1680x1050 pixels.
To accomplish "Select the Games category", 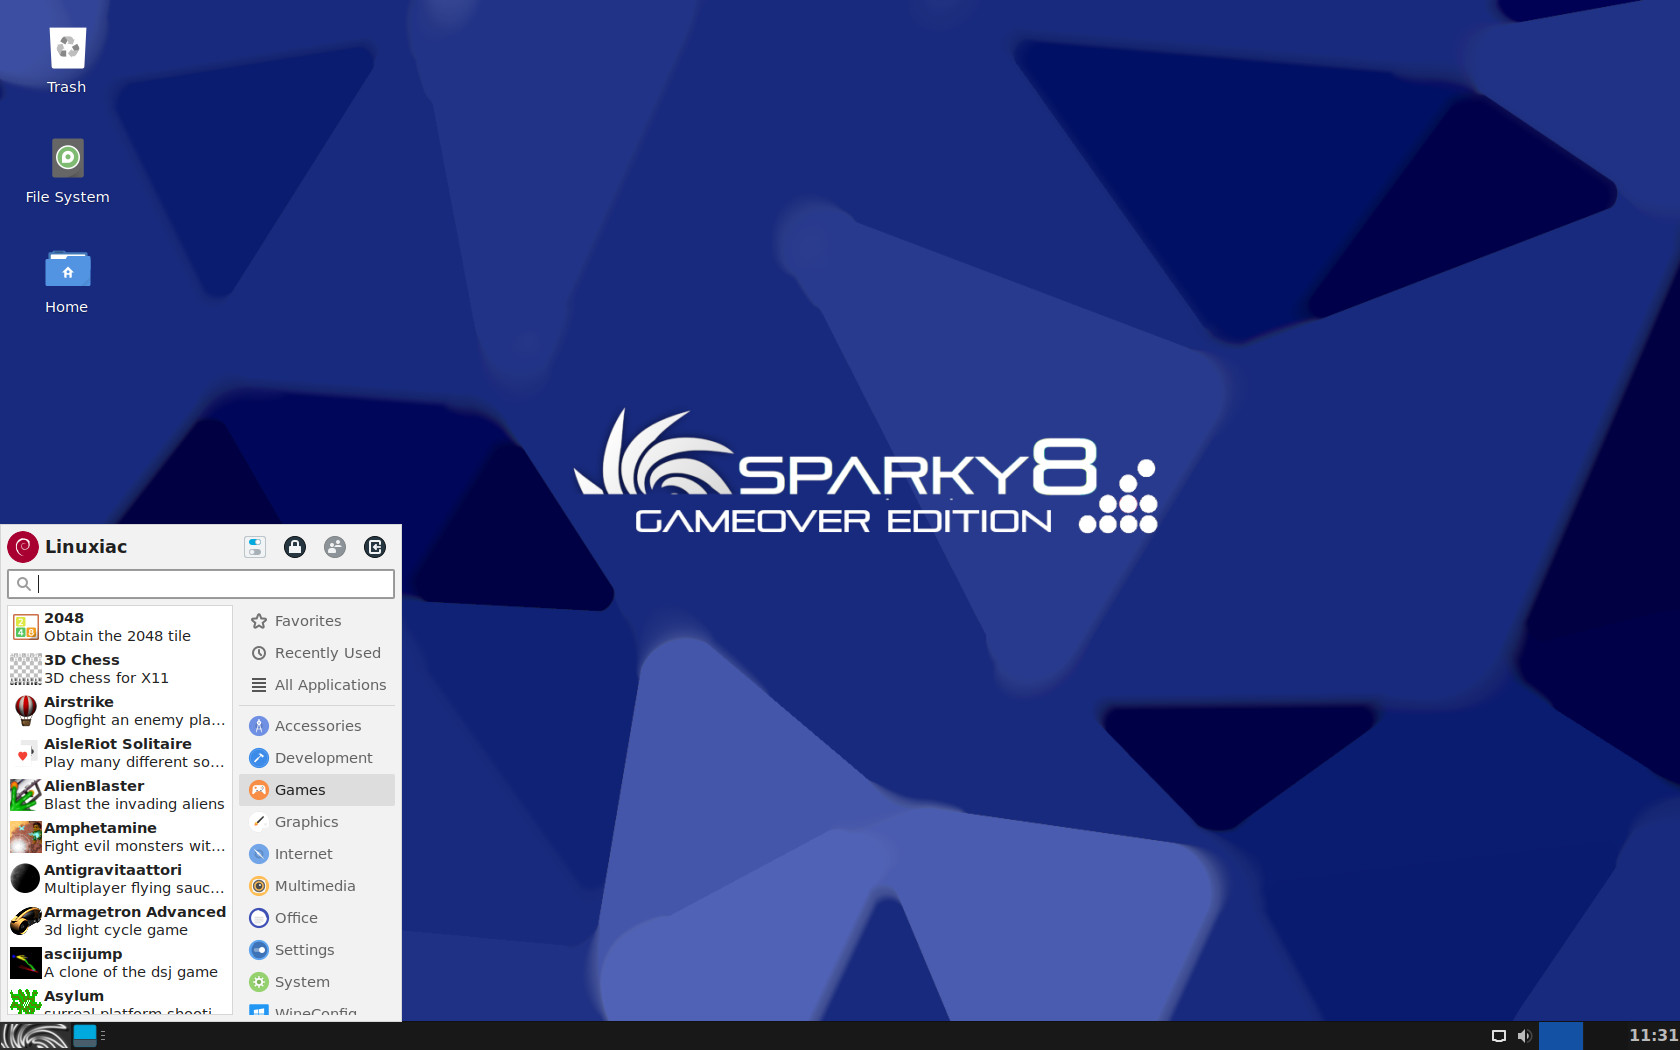I will (317, 790).
